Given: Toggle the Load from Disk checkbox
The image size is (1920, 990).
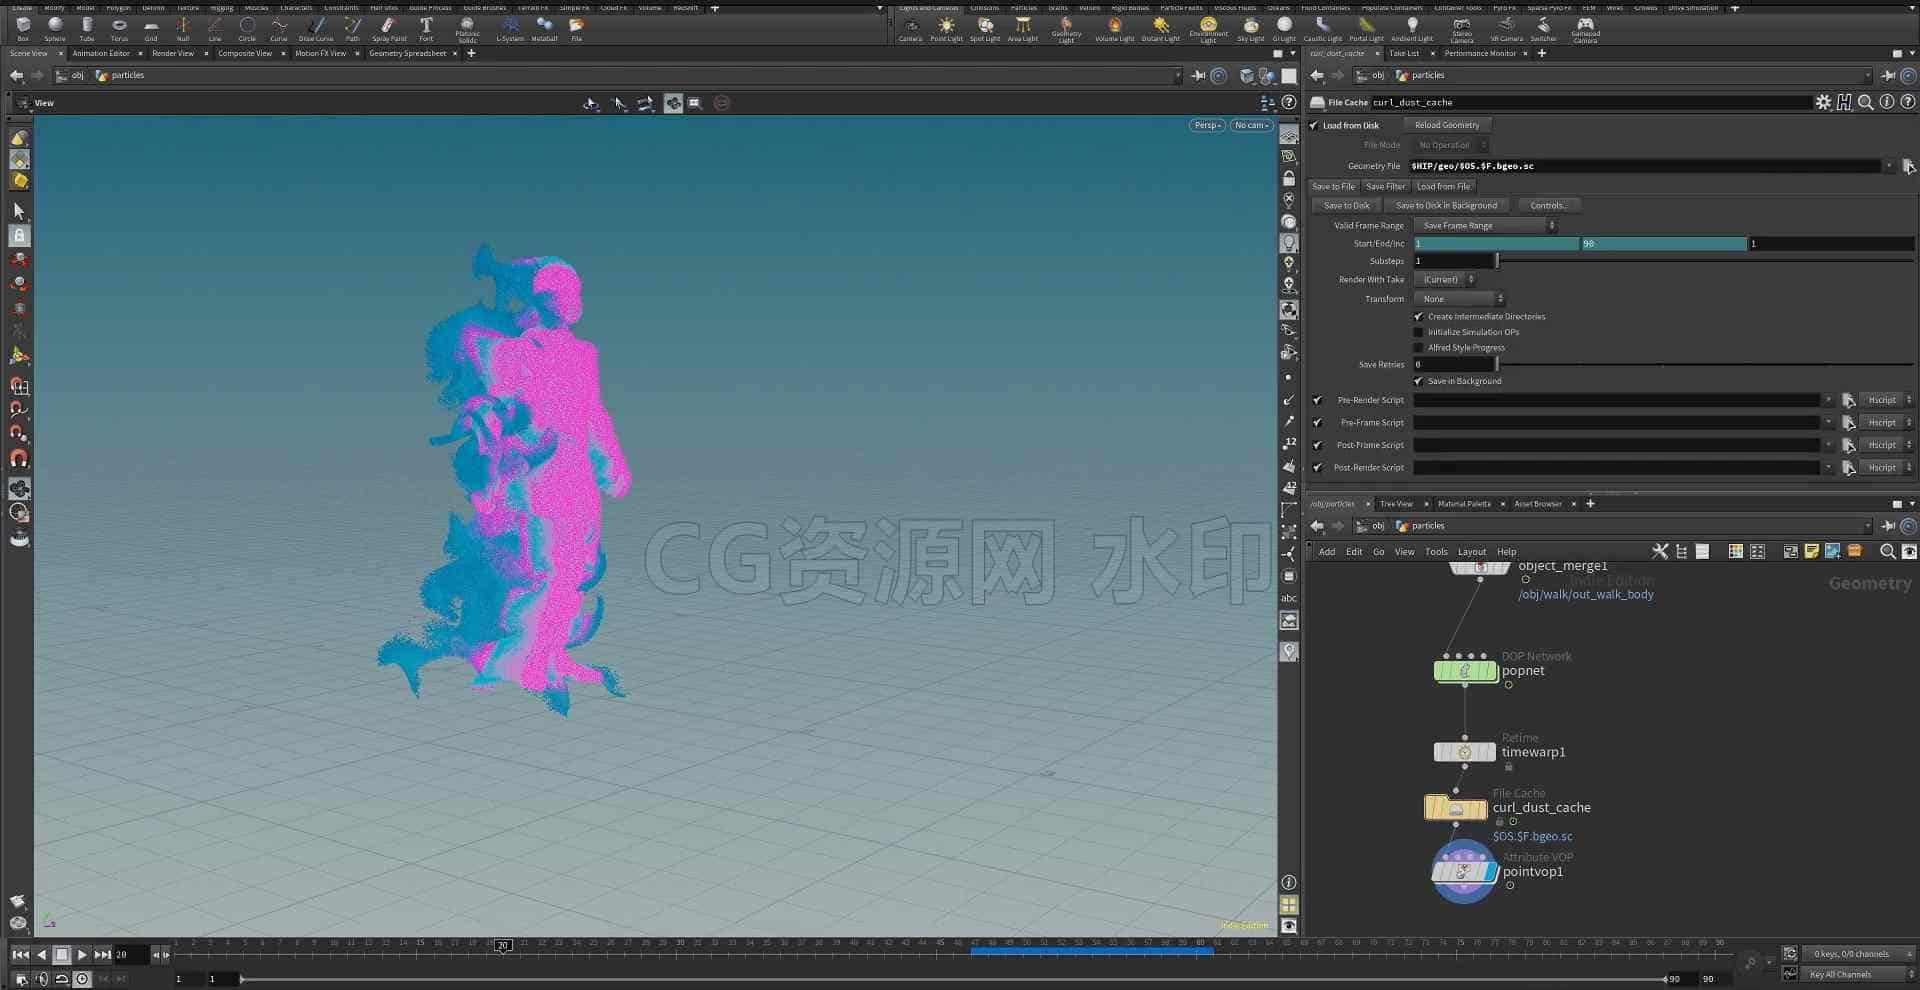Looking at the screenshot, I should tap(1313, 125).
